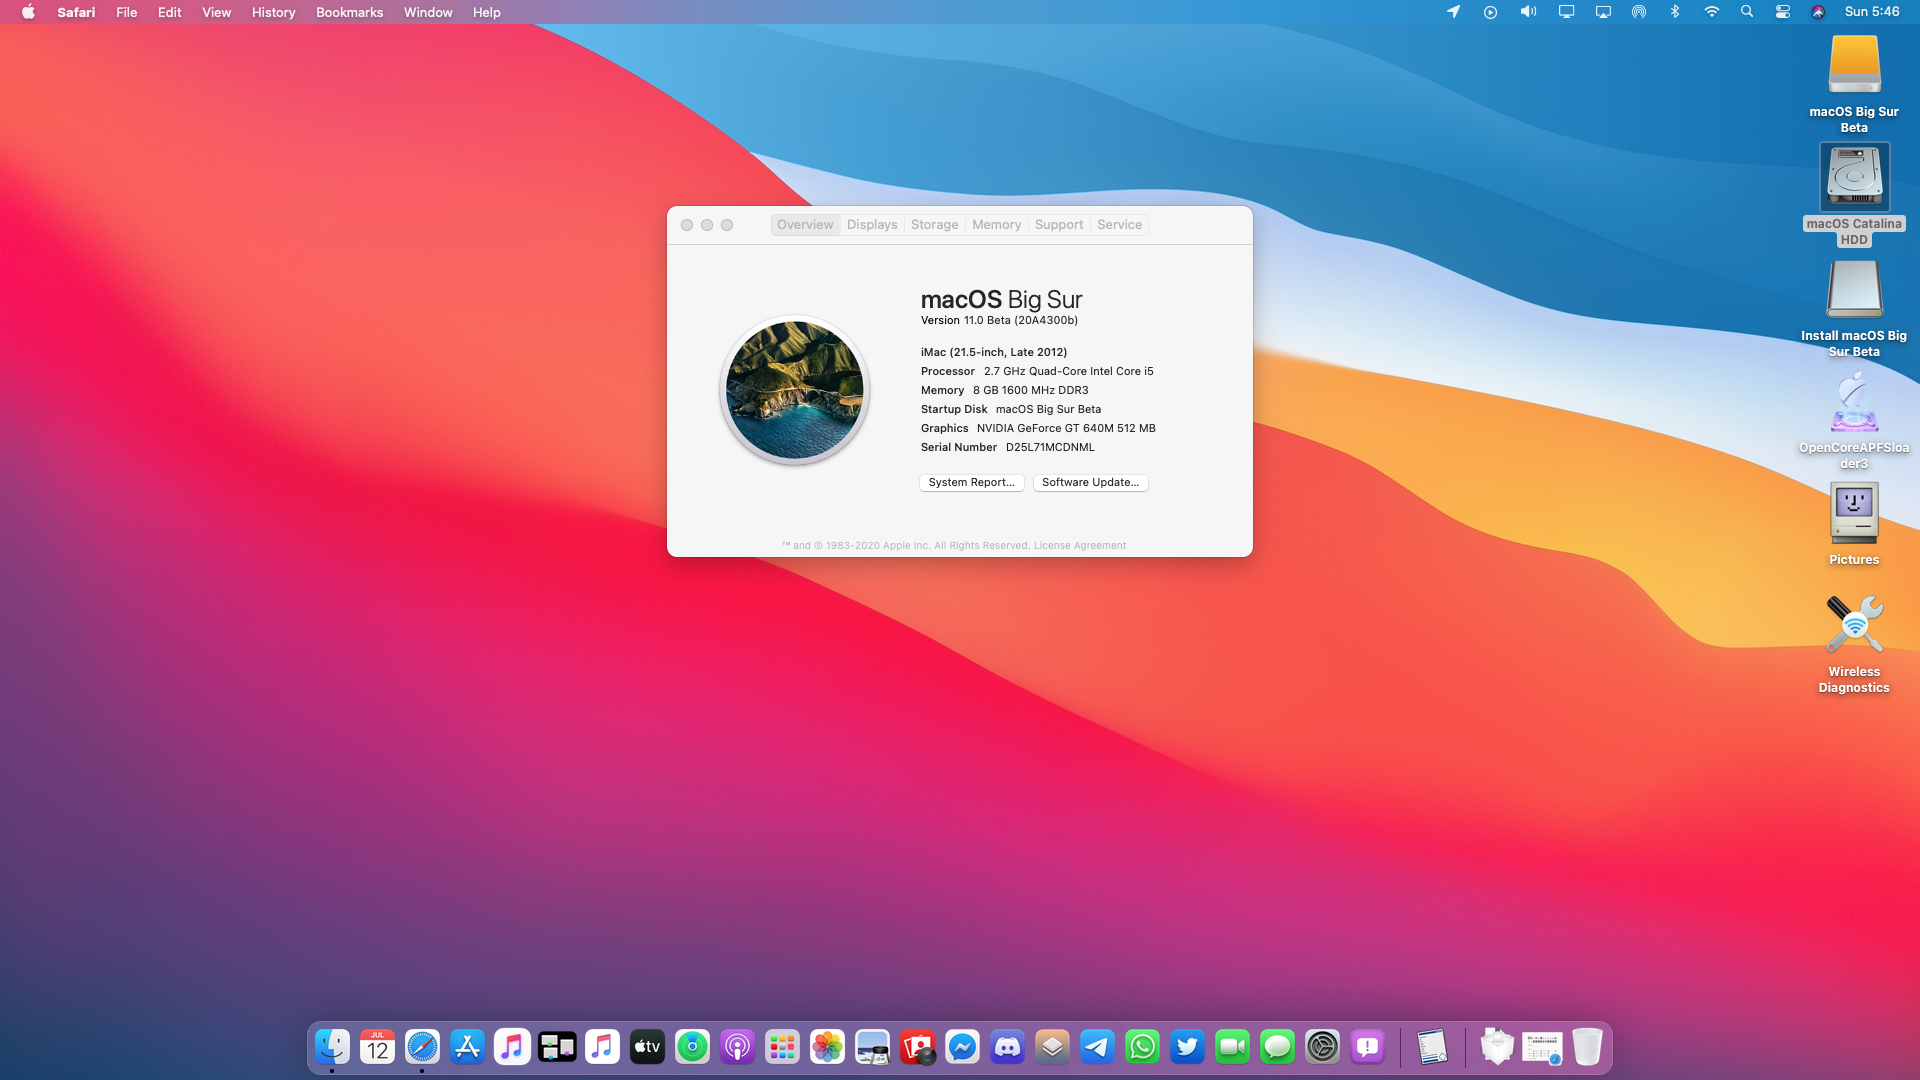The image size is (1920, 1080).
Task: Open Finder from the dock
Action: click(332, 1047)
